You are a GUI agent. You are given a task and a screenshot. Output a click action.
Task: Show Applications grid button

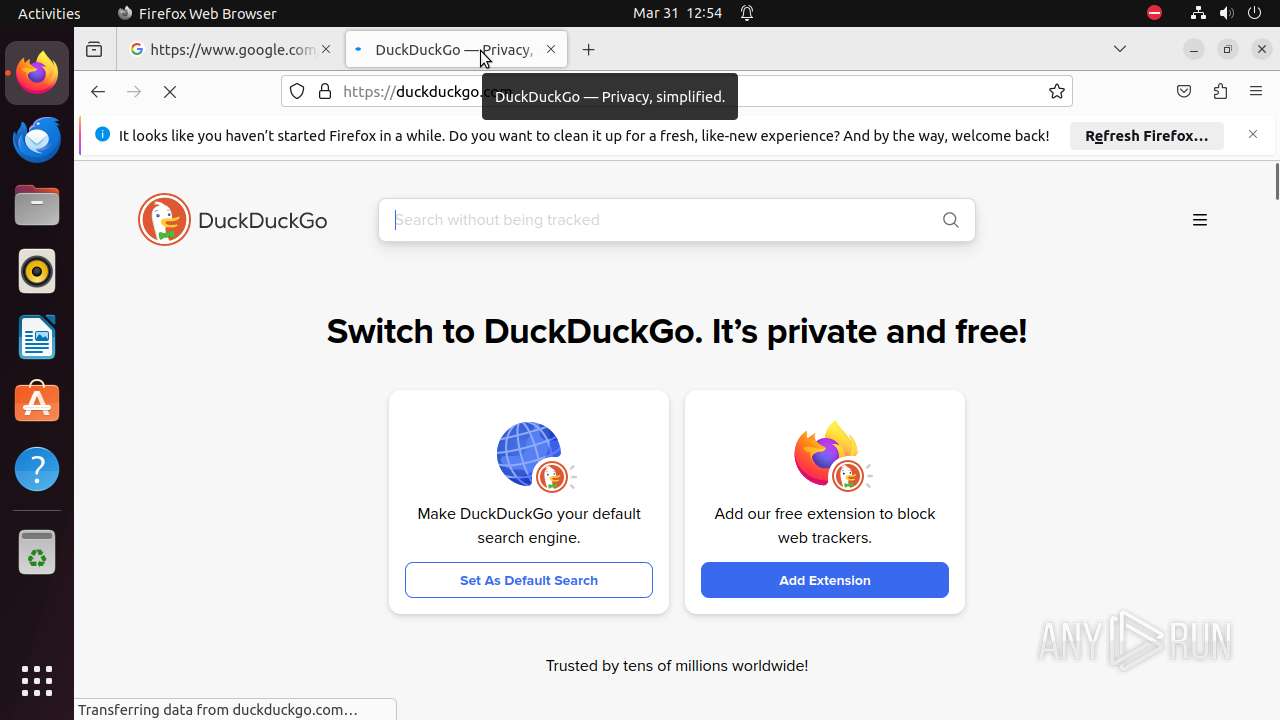tap(37, 681)
